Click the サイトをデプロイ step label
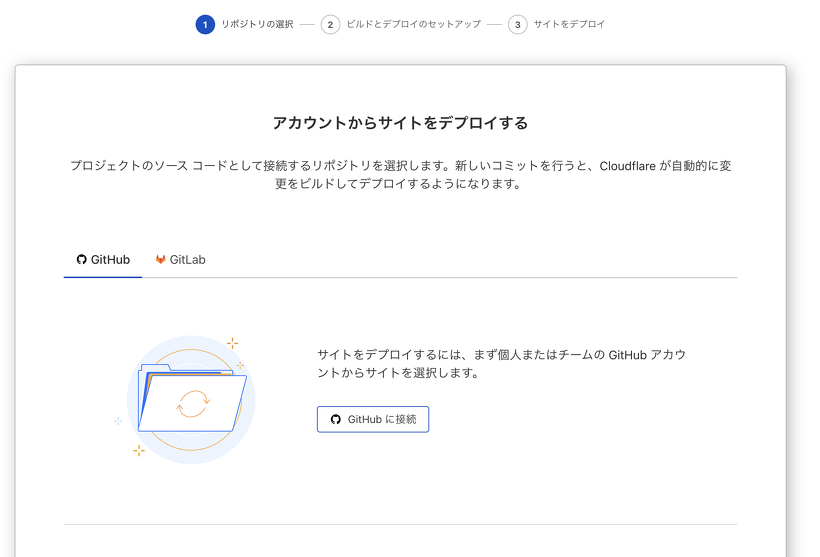Screen dimensions: 820x557 569,24
